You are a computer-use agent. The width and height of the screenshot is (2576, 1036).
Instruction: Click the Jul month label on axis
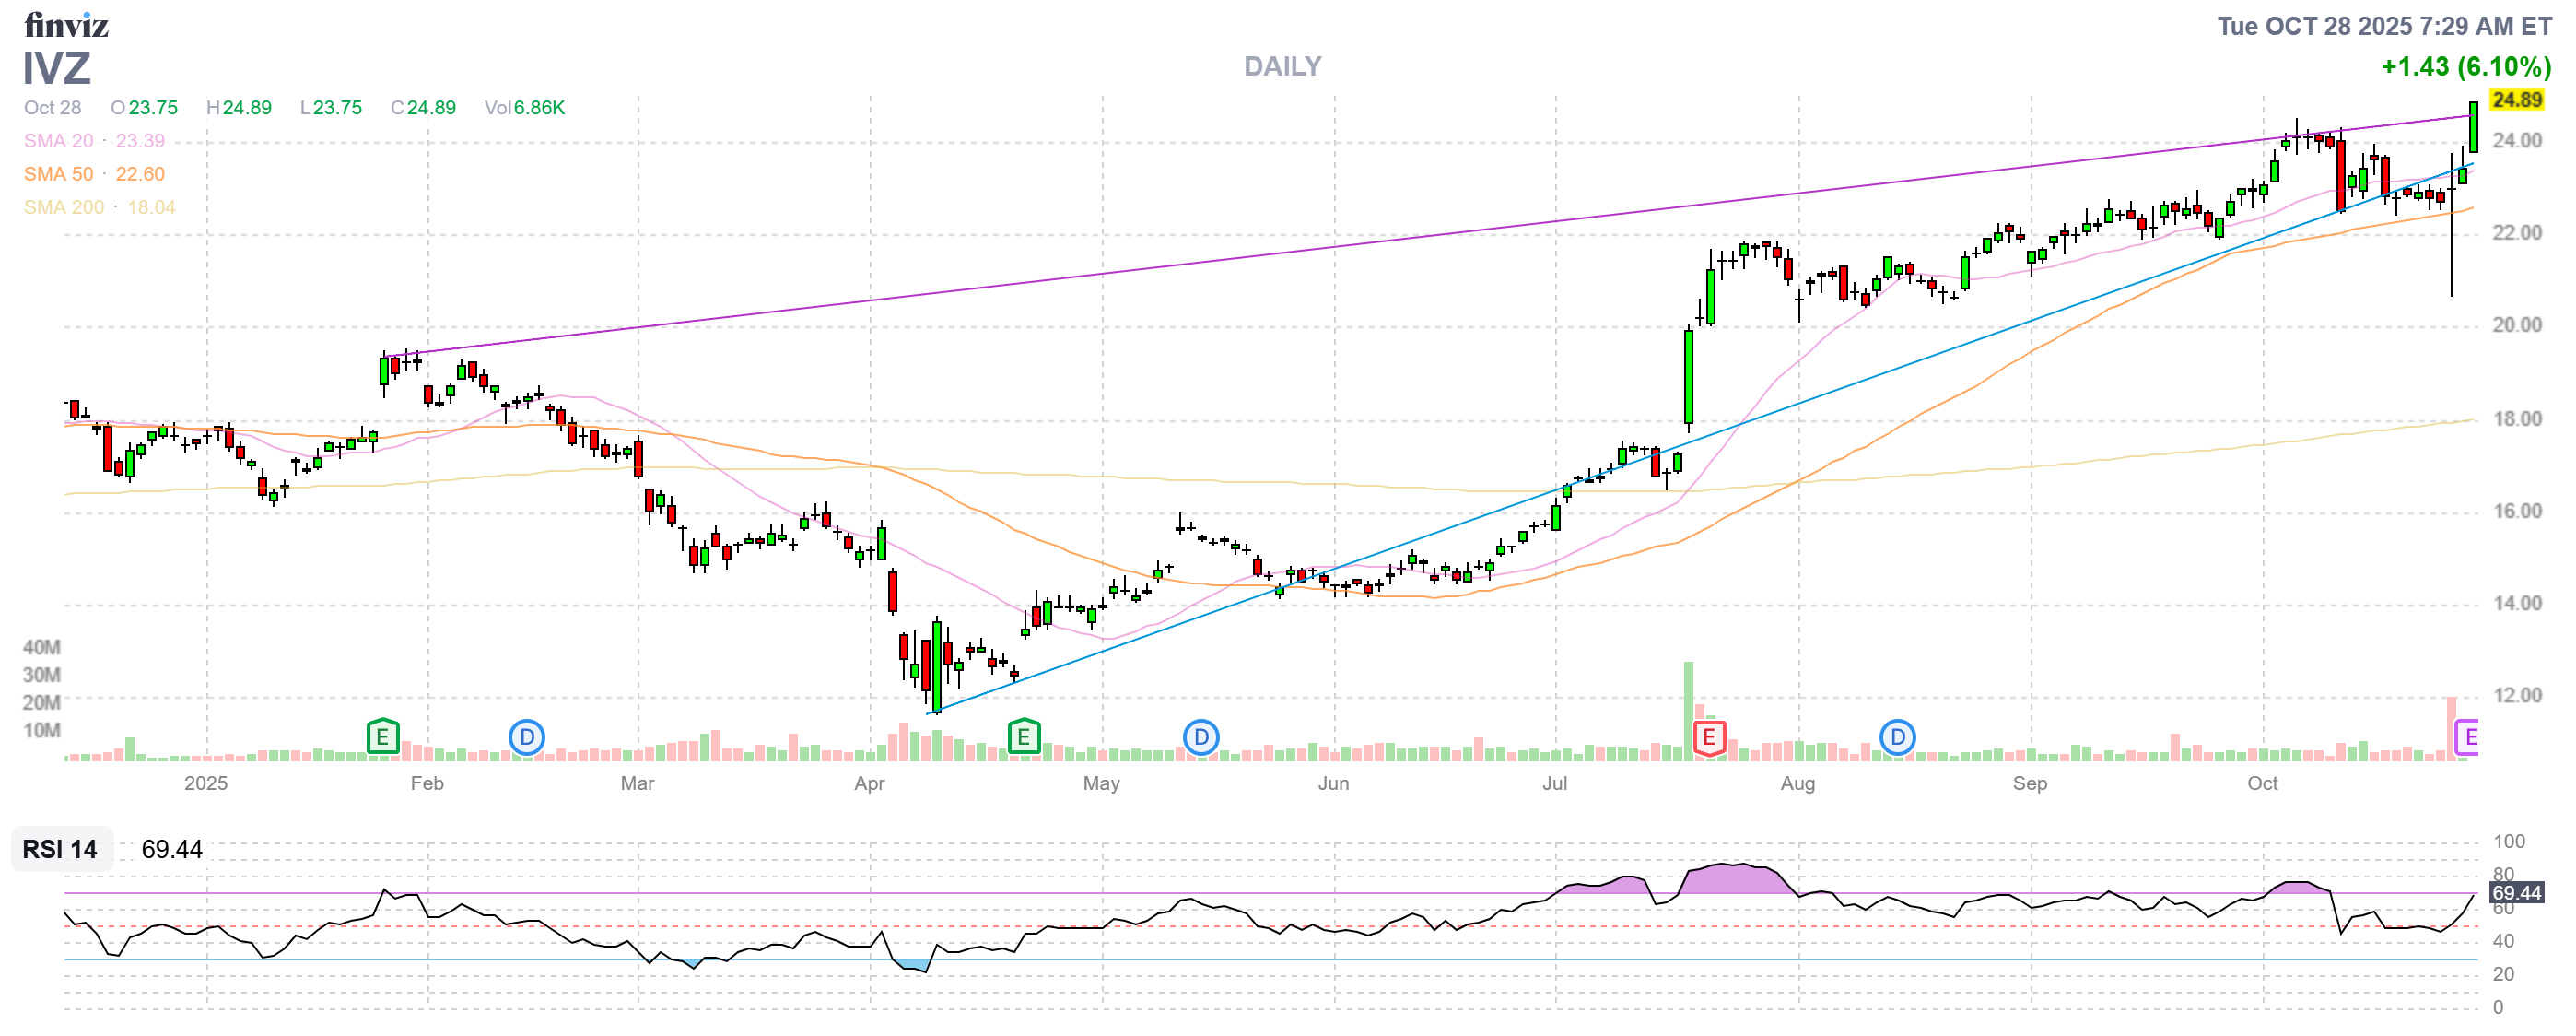(x=1554, y=783)
